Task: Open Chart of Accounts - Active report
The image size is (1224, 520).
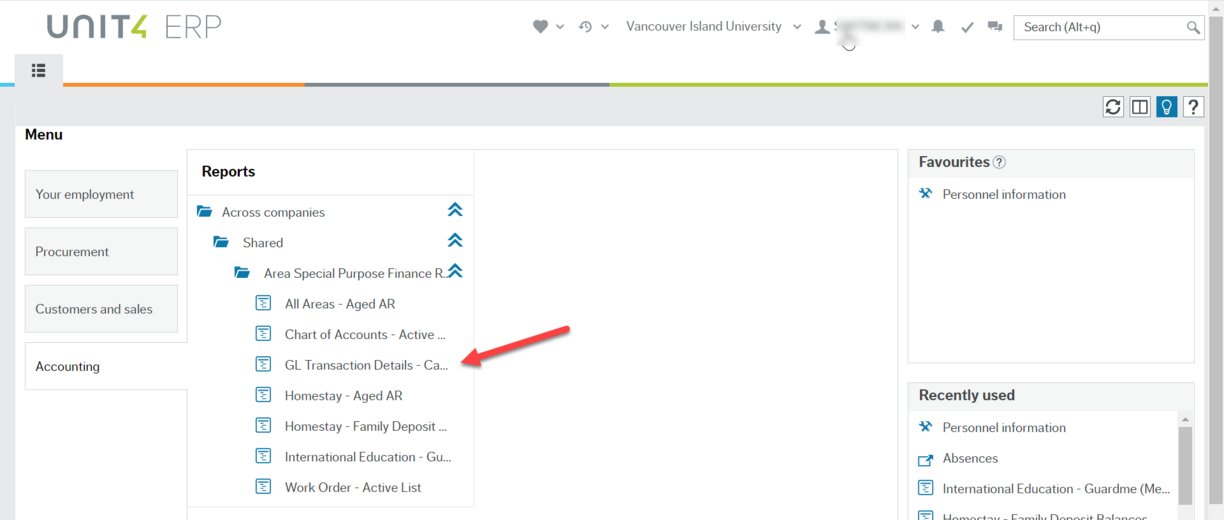Action: (366, 335)
